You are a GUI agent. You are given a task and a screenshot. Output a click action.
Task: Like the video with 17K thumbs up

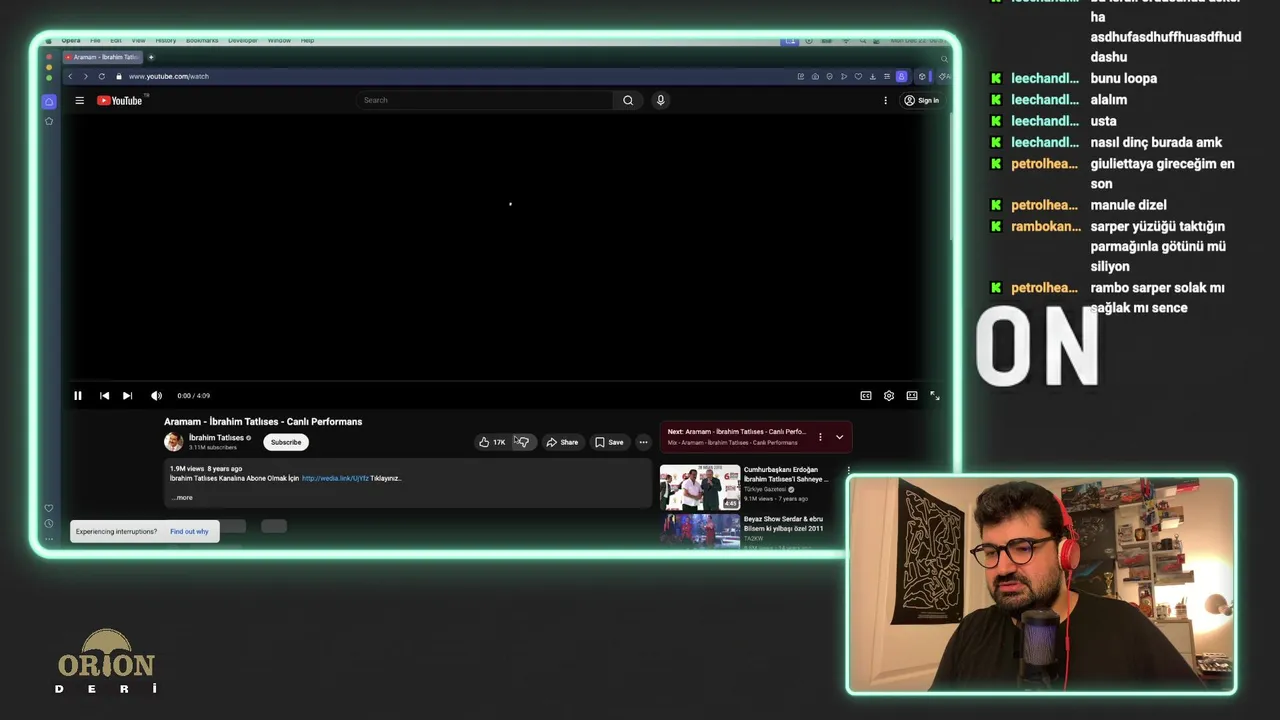[x=492, y=442]
